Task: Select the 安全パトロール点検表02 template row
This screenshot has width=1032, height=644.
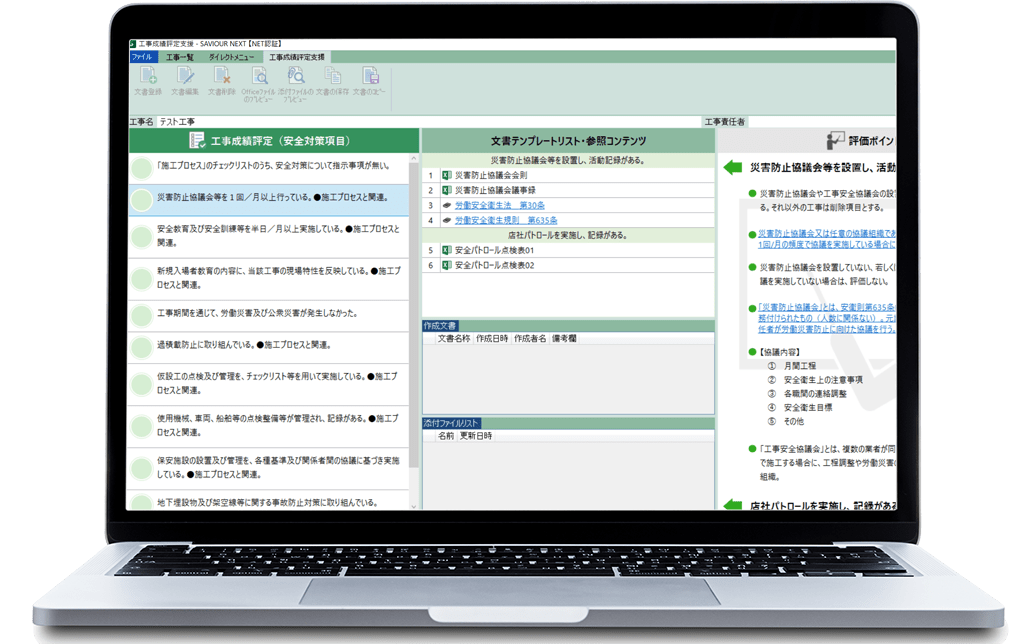Action: point(495,265)
